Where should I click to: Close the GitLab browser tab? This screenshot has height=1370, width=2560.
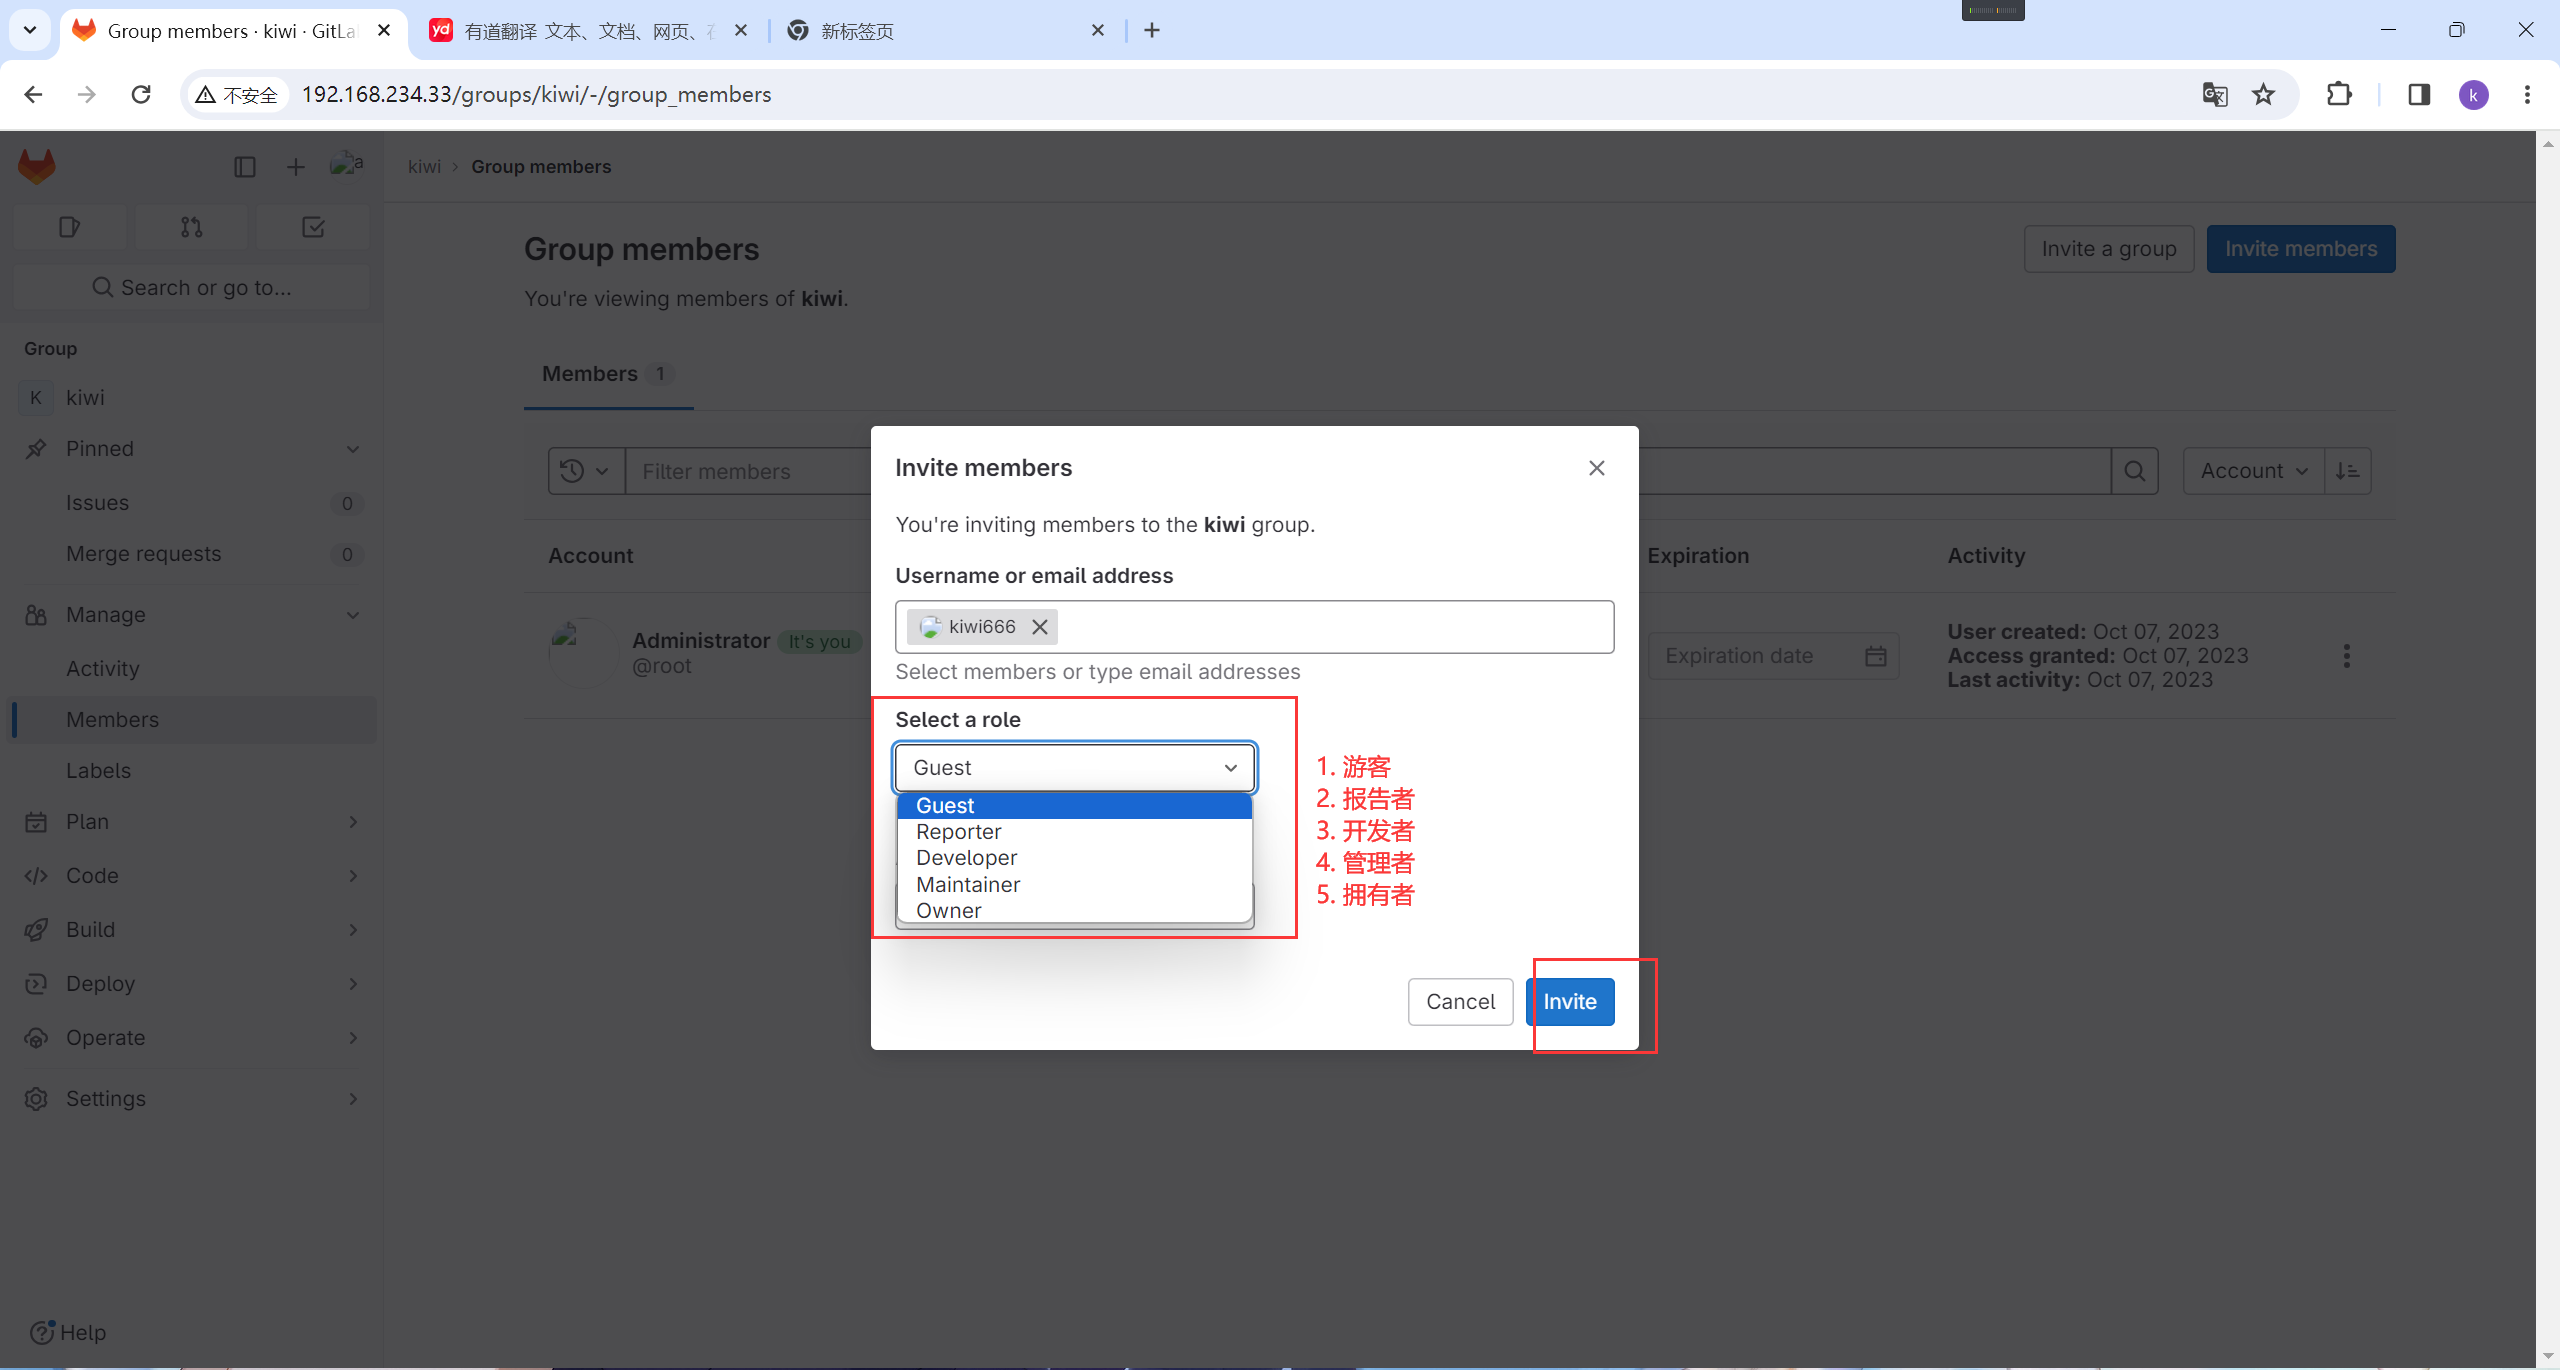[384, 31]
